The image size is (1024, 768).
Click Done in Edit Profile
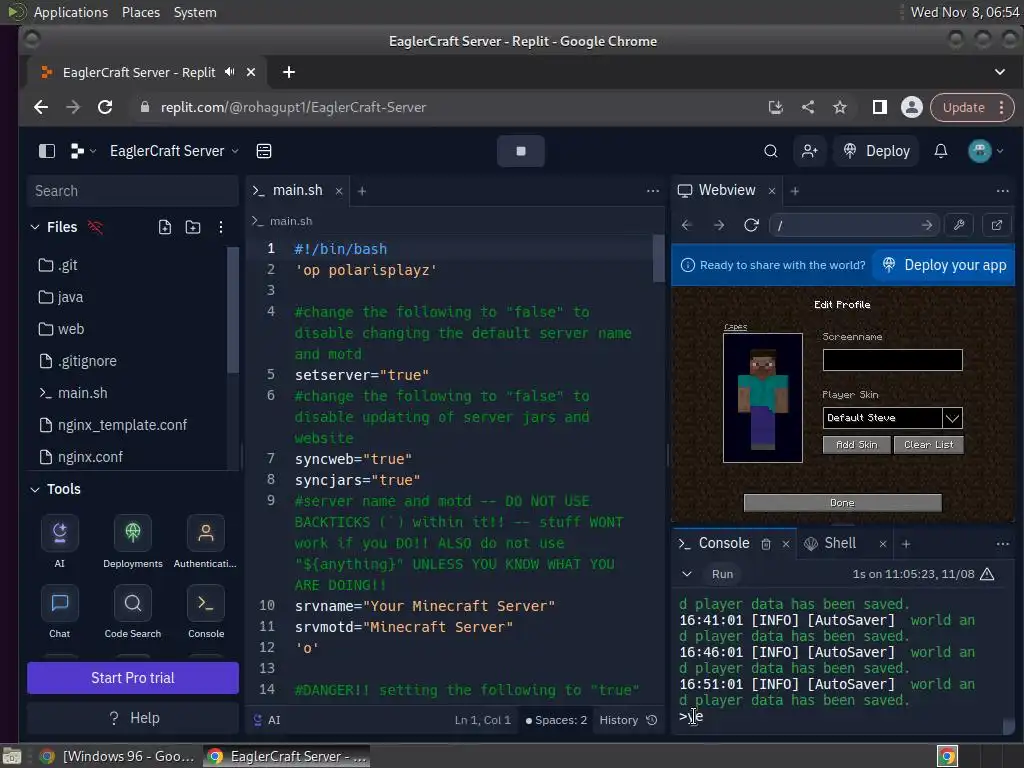(842, 503)
